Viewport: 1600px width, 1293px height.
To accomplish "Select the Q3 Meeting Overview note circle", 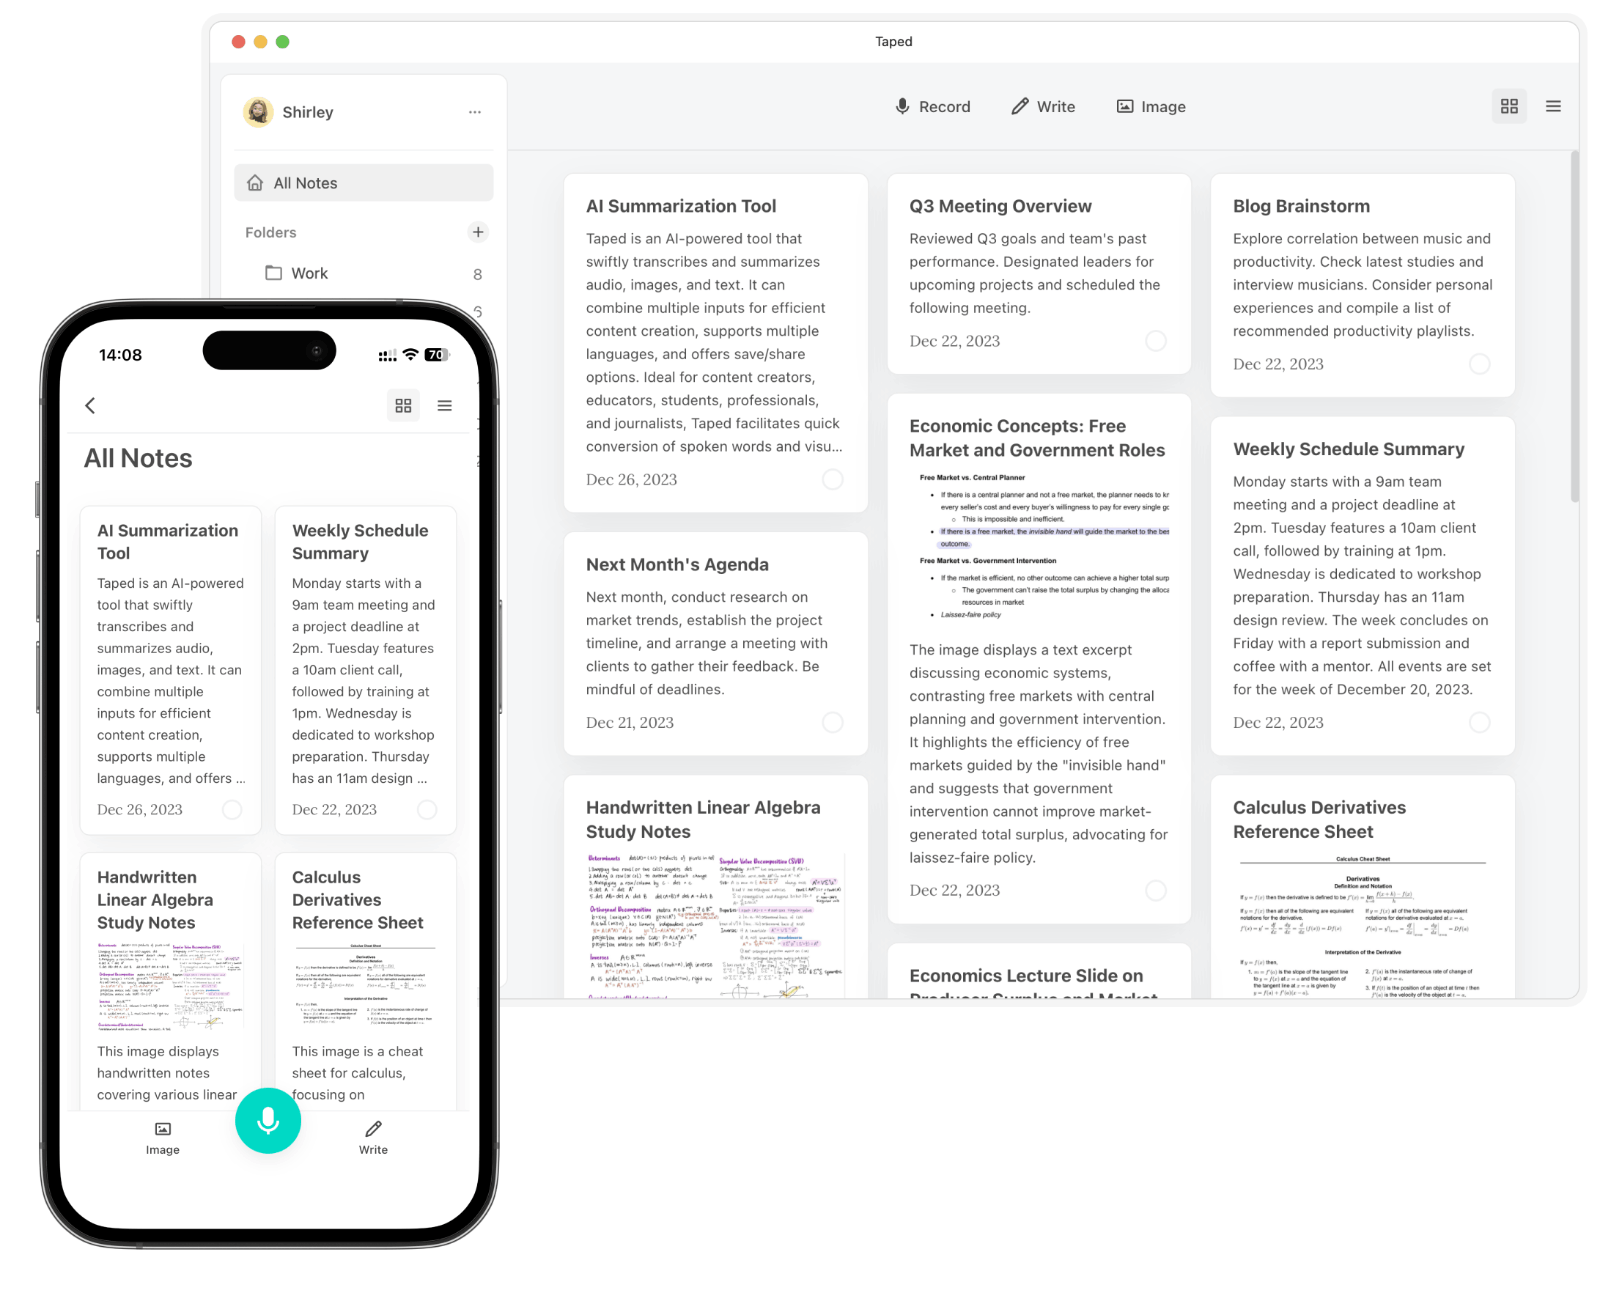I will (1156, 341).
